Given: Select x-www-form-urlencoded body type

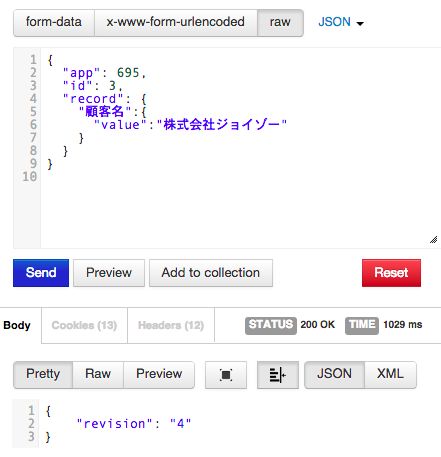Looking at the screenshot, I should tap(176, 22).
